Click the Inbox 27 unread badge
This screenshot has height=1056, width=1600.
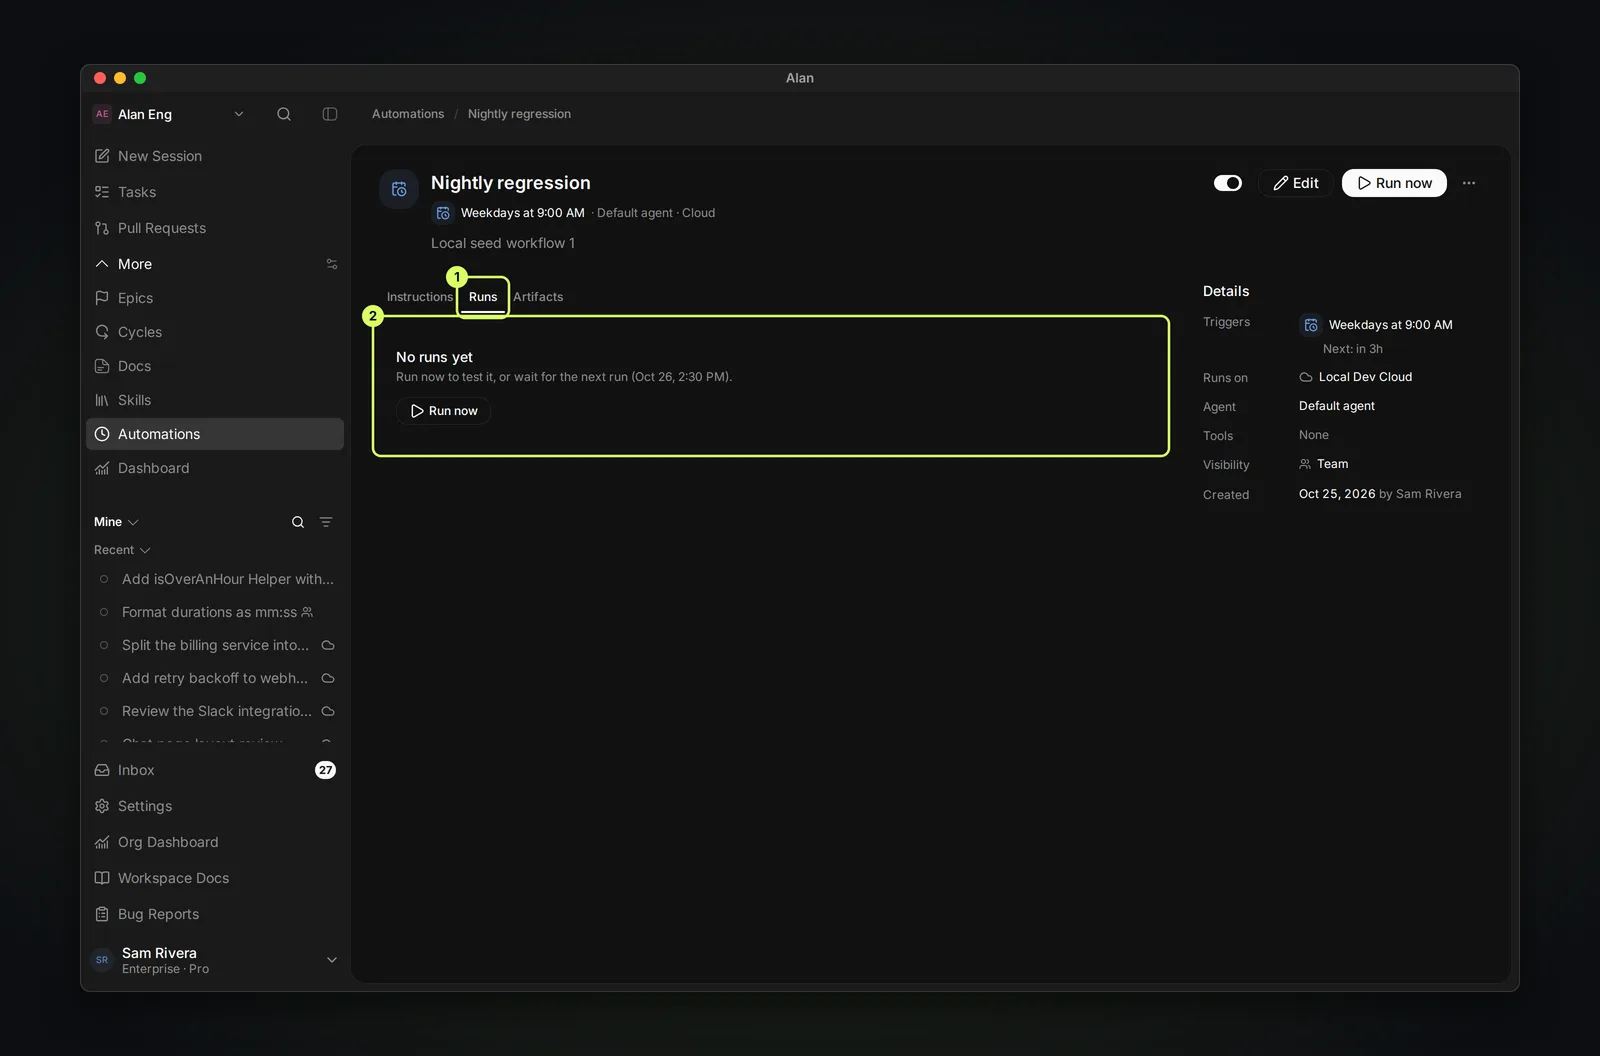click(x=325, y=770)
